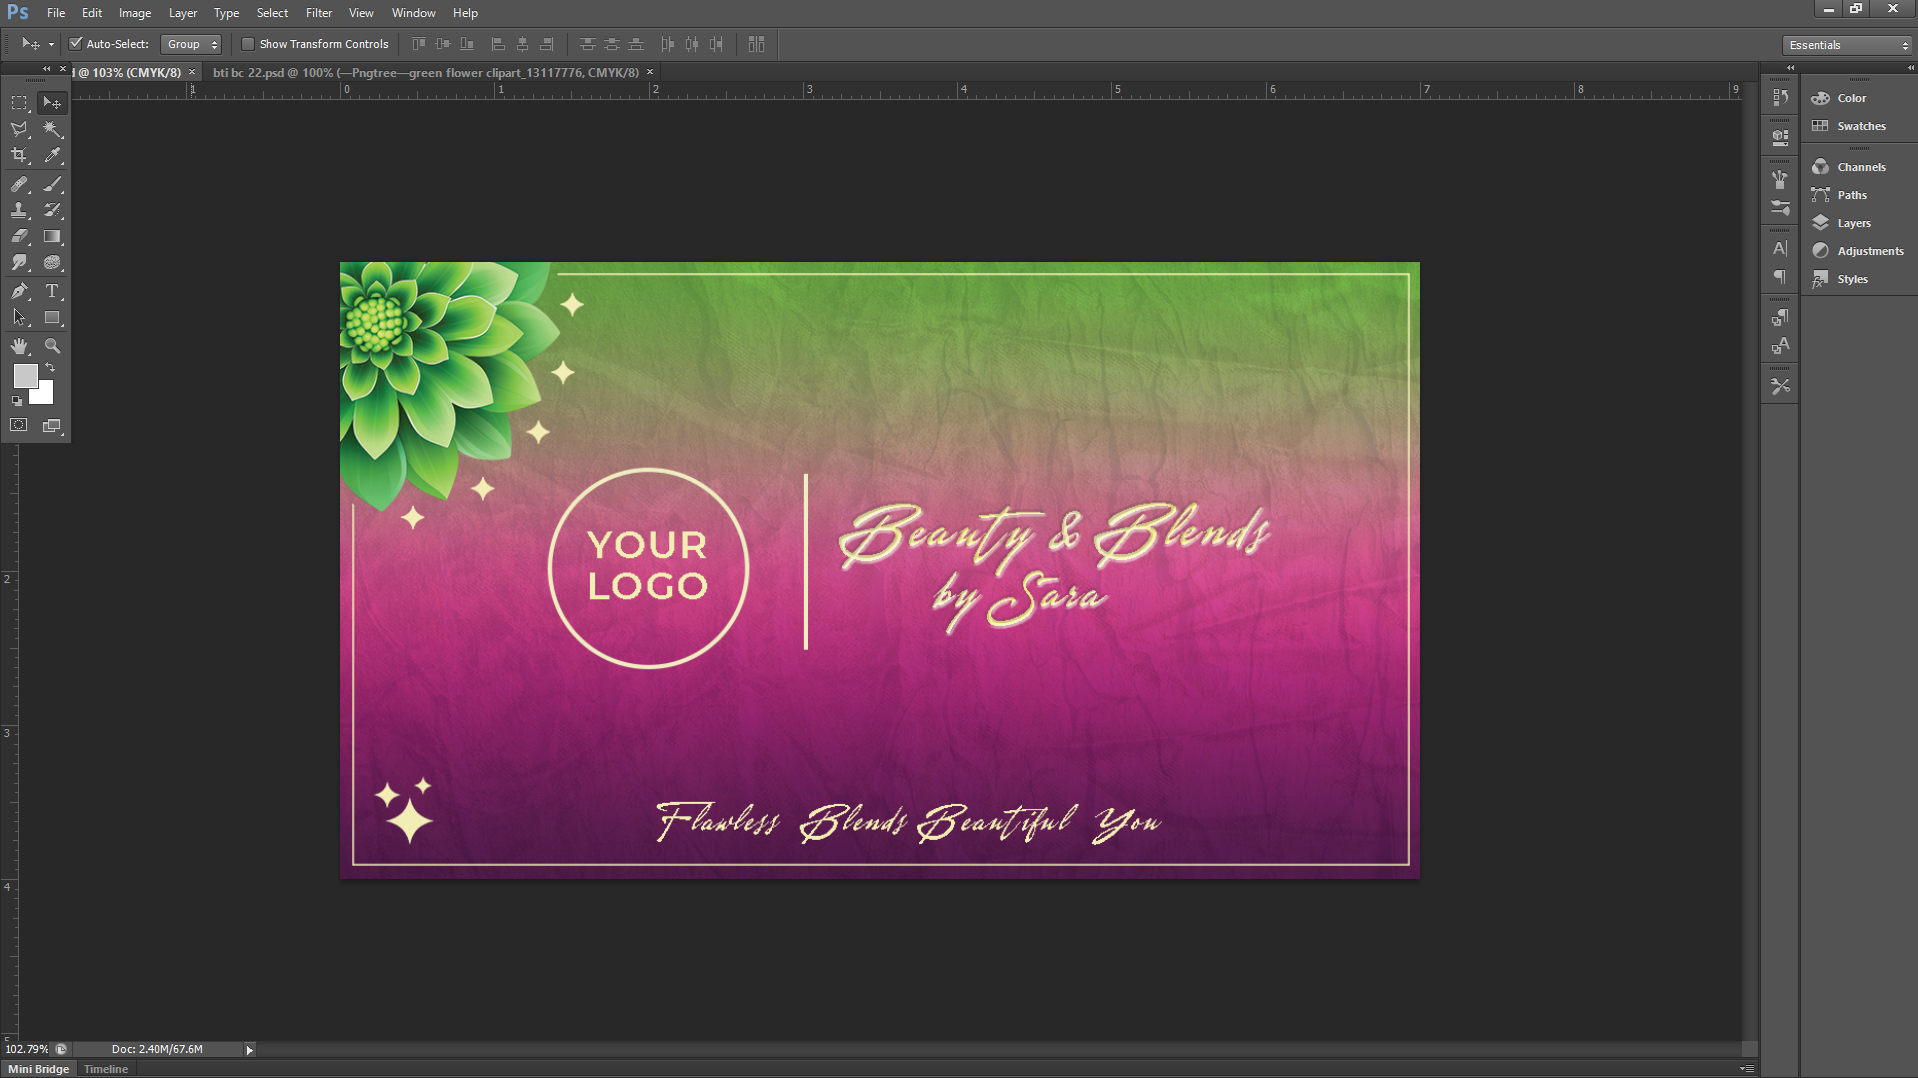Select the Crop tool

[x=19, y=156]
